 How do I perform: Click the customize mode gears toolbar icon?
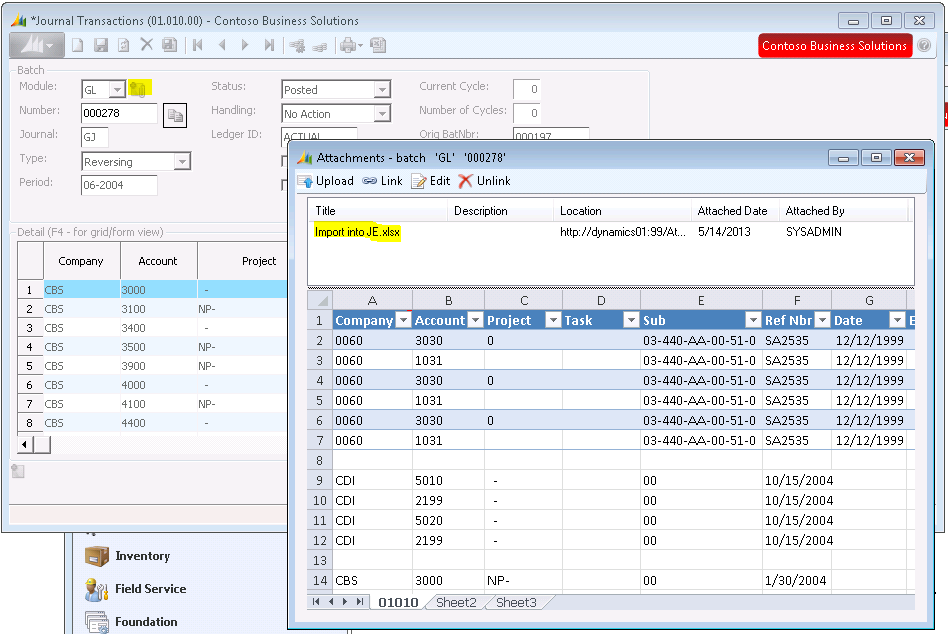point(297,46)
